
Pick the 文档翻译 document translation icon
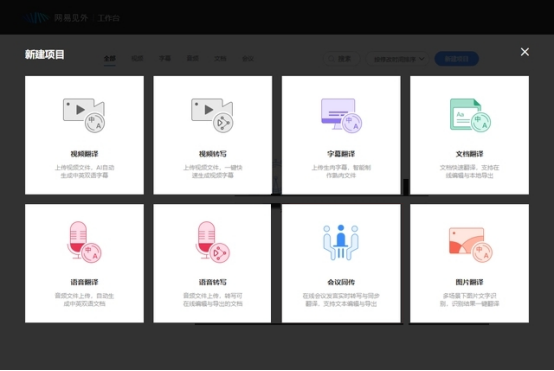pyautogui.click(x=470, y=115)
